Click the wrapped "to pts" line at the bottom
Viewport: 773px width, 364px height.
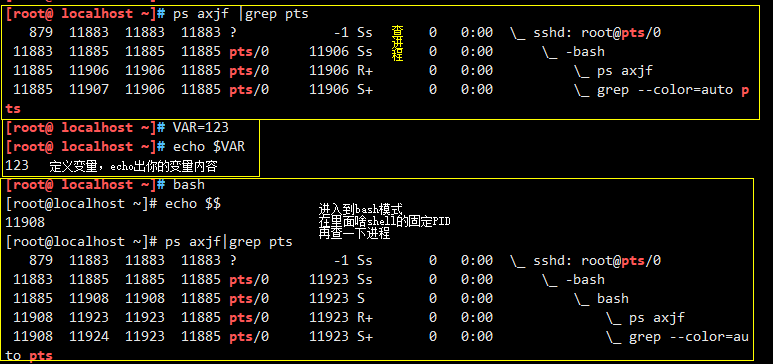(29, 355)
